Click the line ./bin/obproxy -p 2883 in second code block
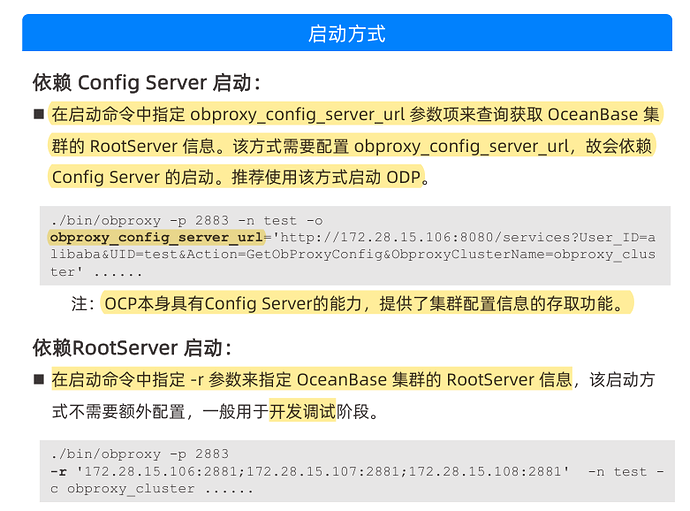 coord(139,454)
